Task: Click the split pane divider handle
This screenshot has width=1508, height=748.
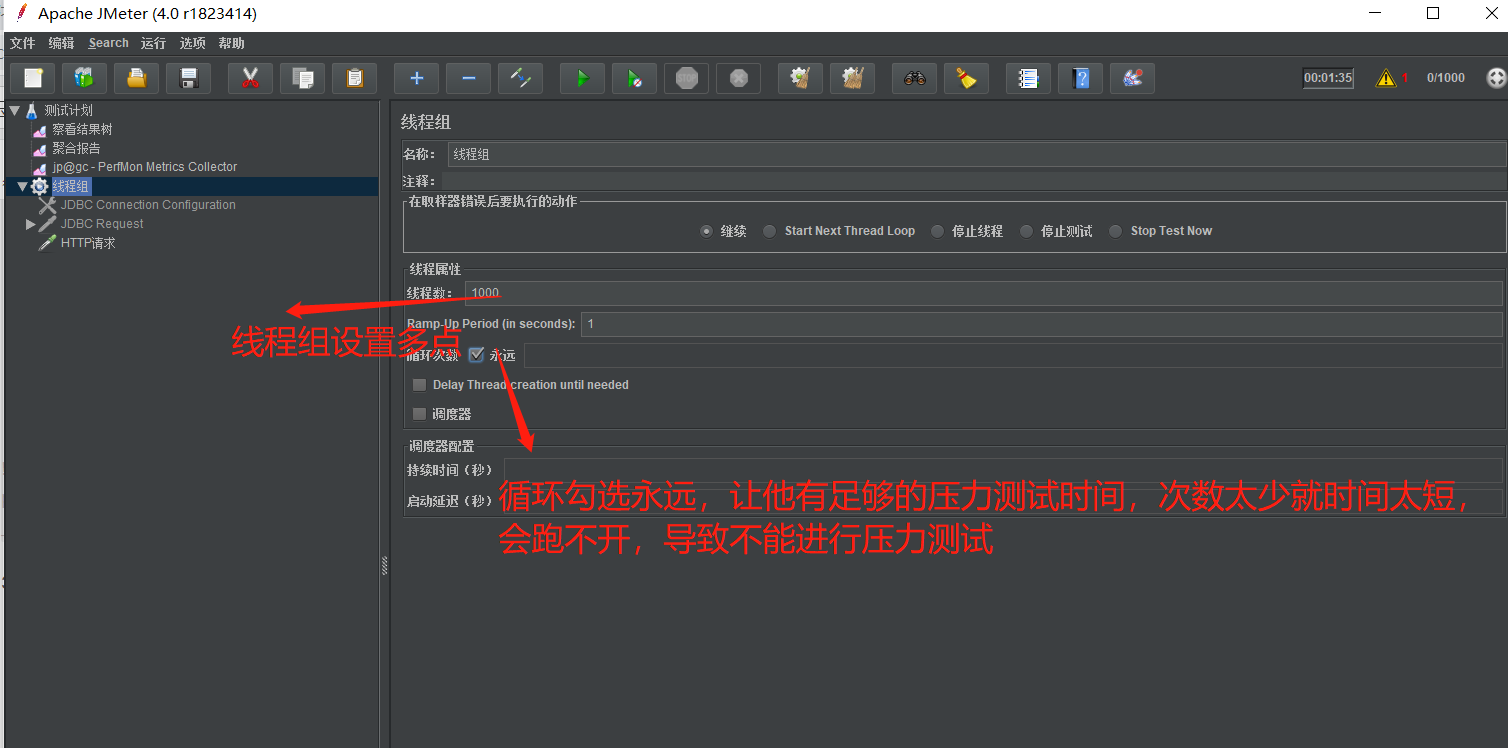Action: (x=384, y=566)
